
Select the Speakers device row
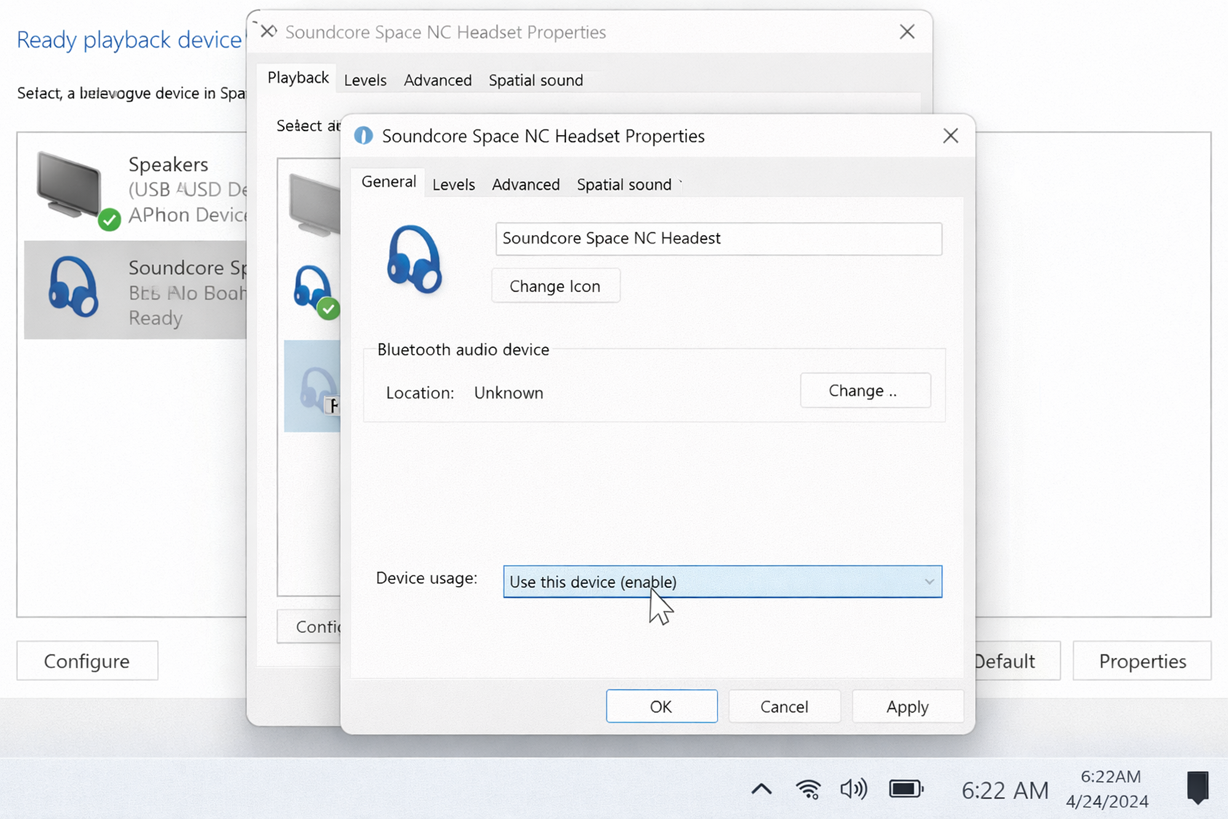click(x=135, y=189)
